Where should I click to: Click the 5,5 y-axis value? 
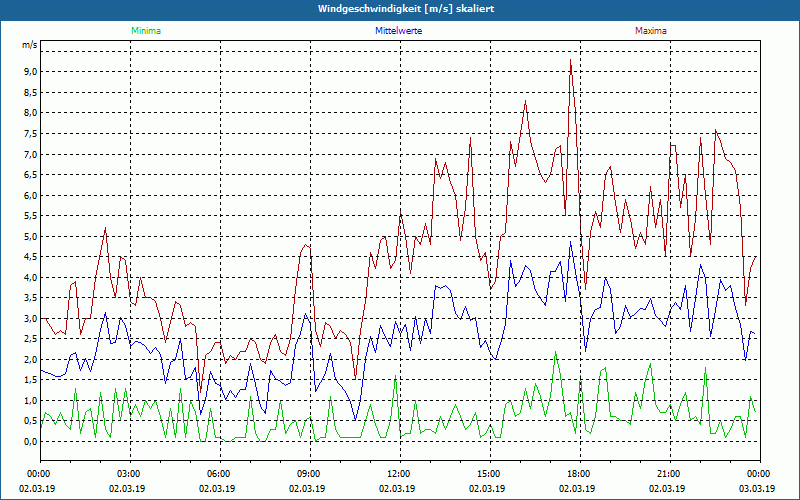31,216
